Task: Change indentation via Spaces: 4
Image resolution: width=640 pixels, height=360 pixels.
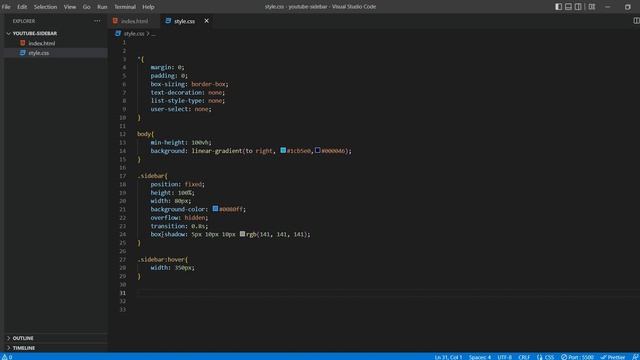Action: point(480,357)
